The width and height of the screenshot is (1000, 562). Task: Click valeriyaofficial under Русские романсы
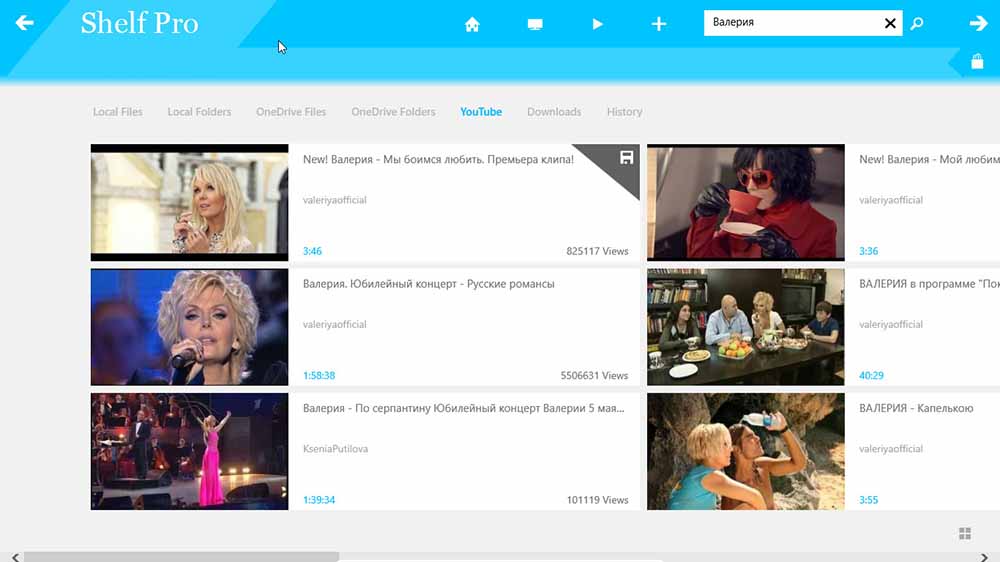[335, 324]
